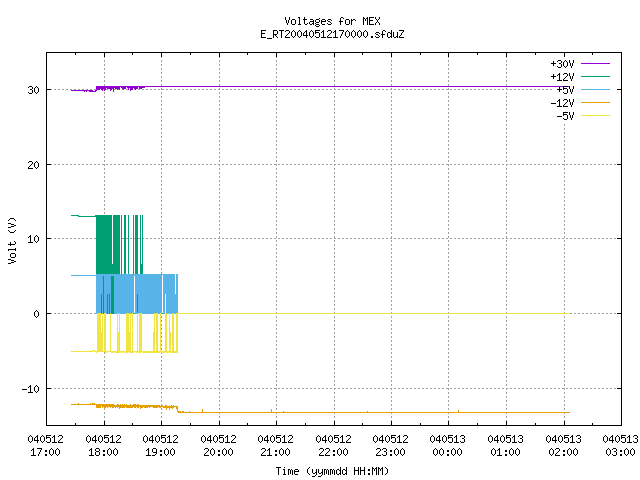Click the -5V legend label
The image size is (640, 480).
click(x=565, y=116)
